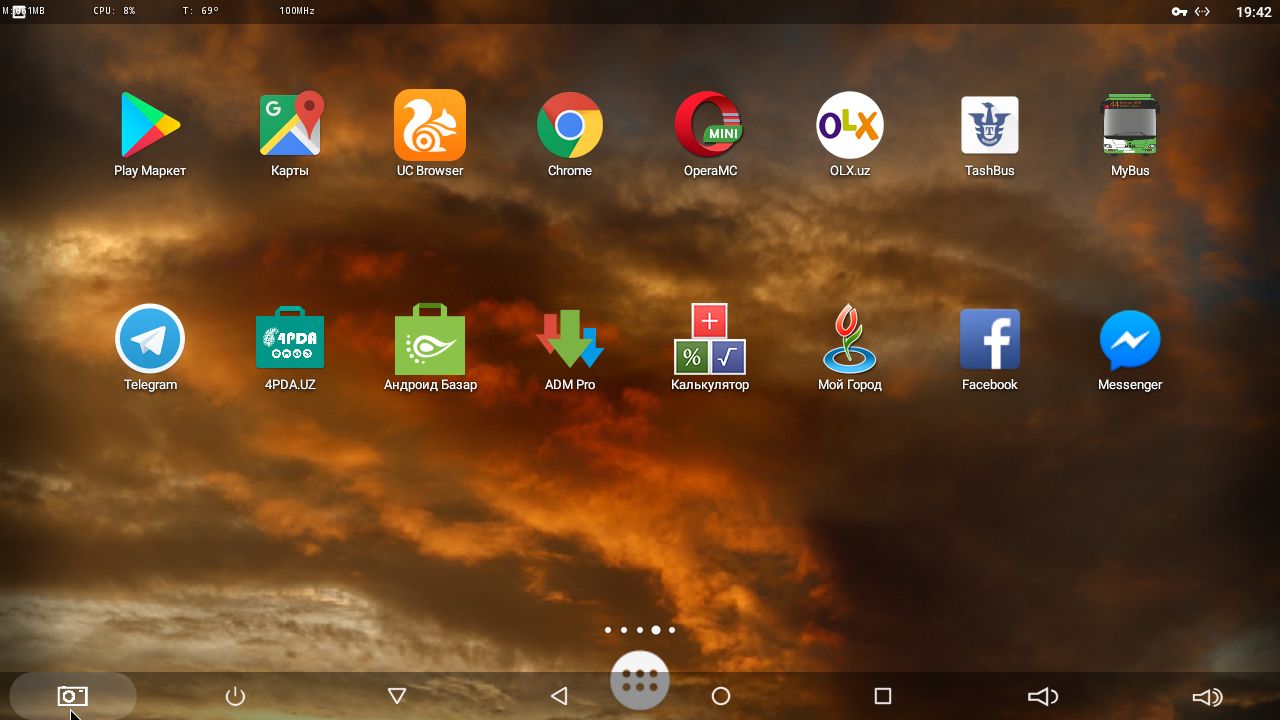Launch Chrome browser
The width and height of the screenshot is (1280, 720).
pyautogui.click(x=570, y=125)
